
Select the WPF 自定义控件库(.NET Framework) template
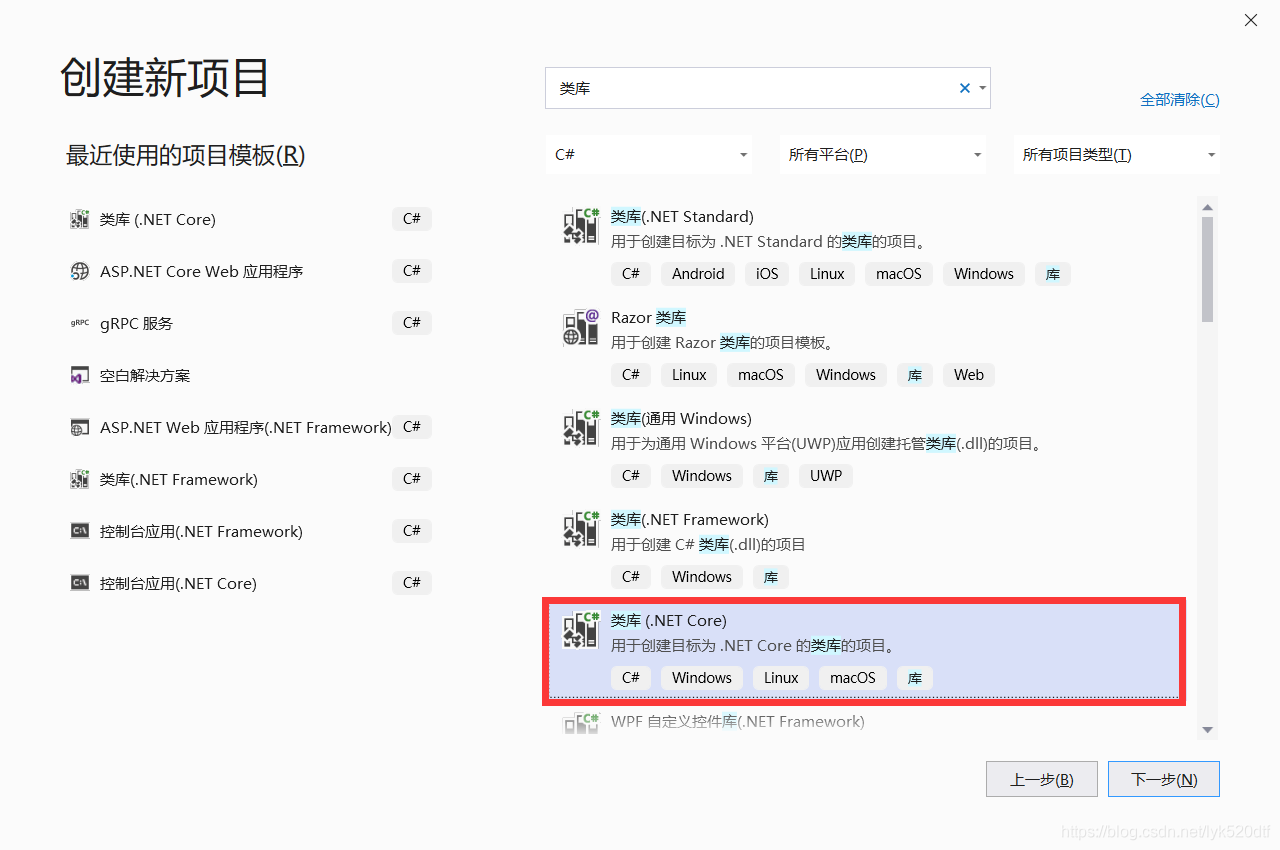(x=738, y=722)
